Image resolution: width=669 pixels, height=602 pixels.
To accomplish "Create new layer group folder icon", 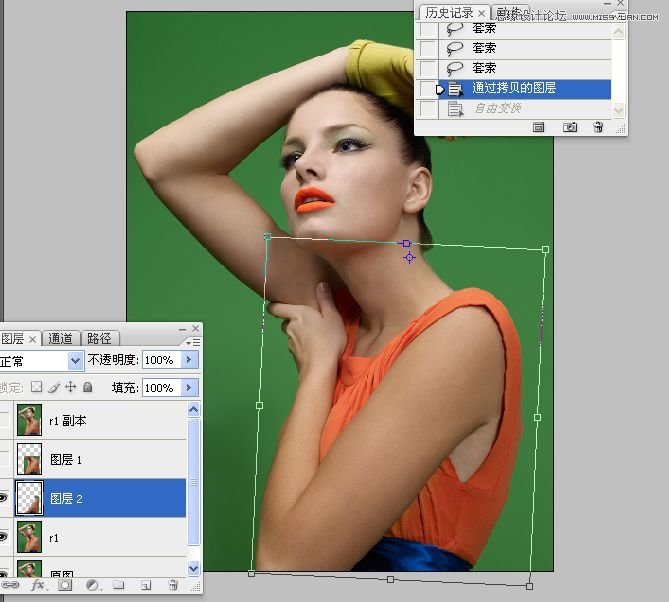I will pyautogui.click(x=119, y=585).
